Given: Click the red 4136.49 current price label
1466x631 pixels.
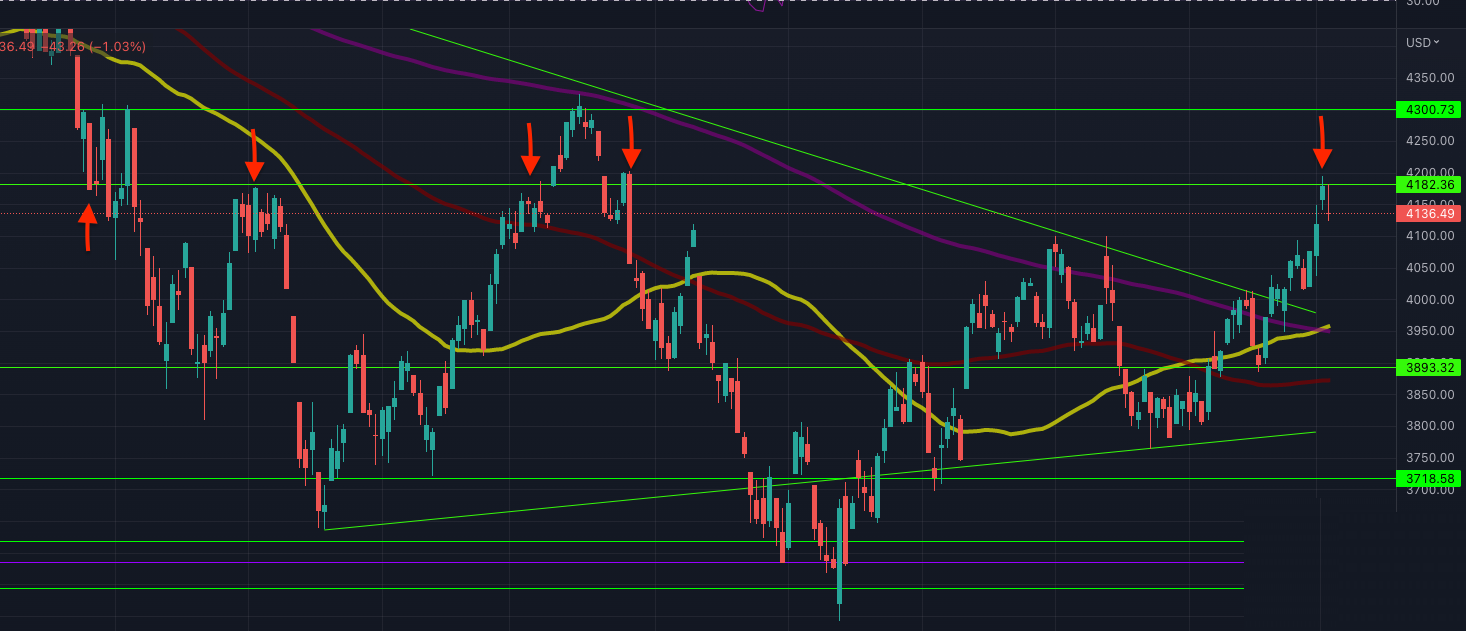Looking at the screenshot, I should tap(1427, 213).
